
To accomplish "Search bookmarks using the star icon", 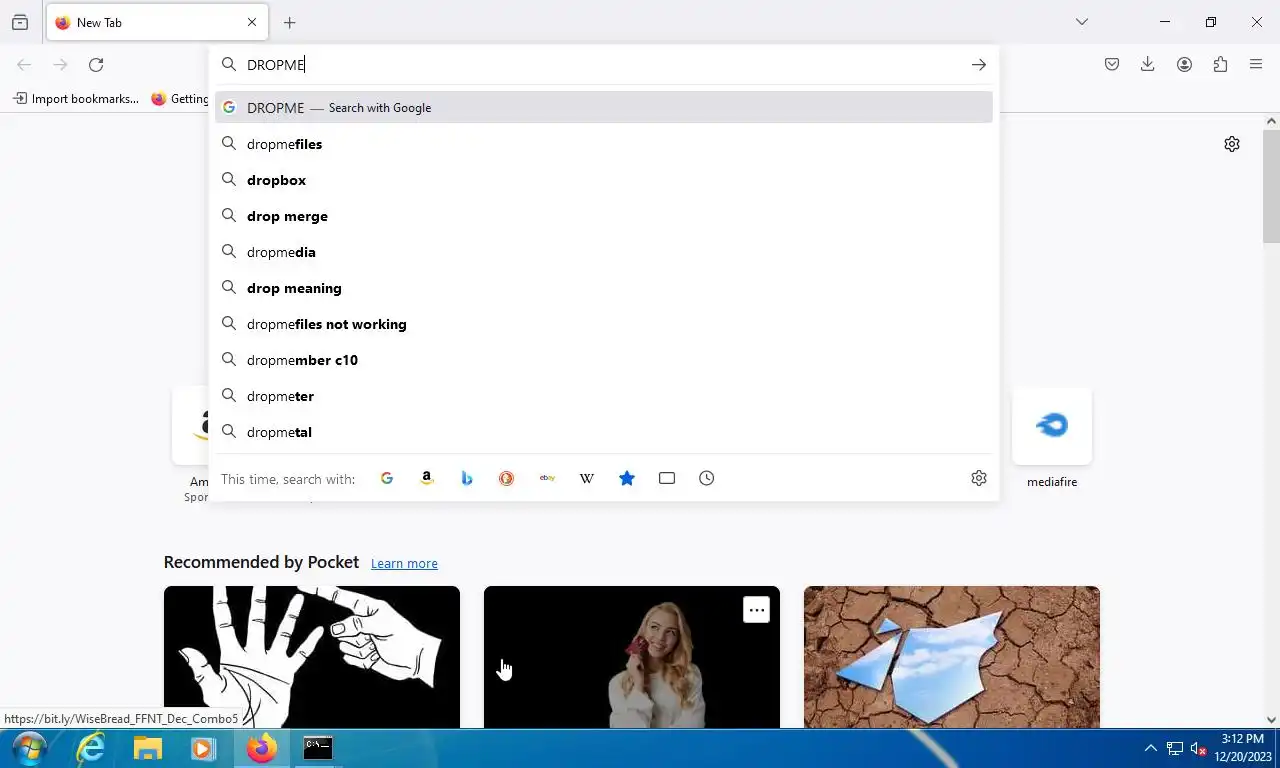I will (x=627, y=478).
